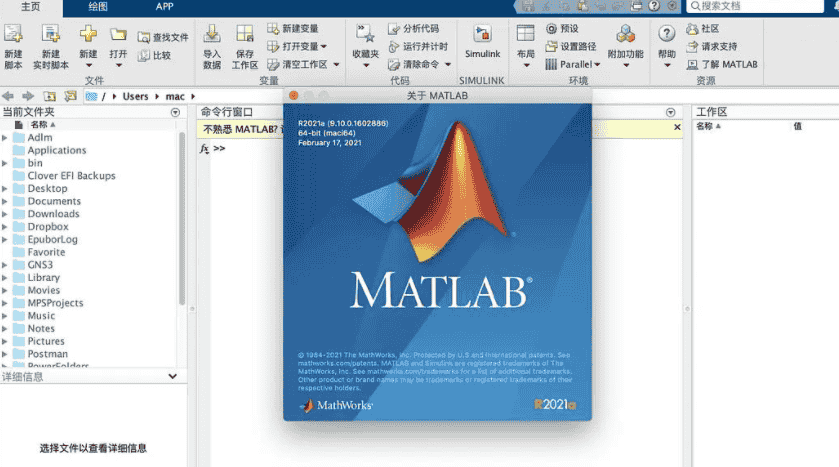Select the Postman folder

(x=48, y=354)
